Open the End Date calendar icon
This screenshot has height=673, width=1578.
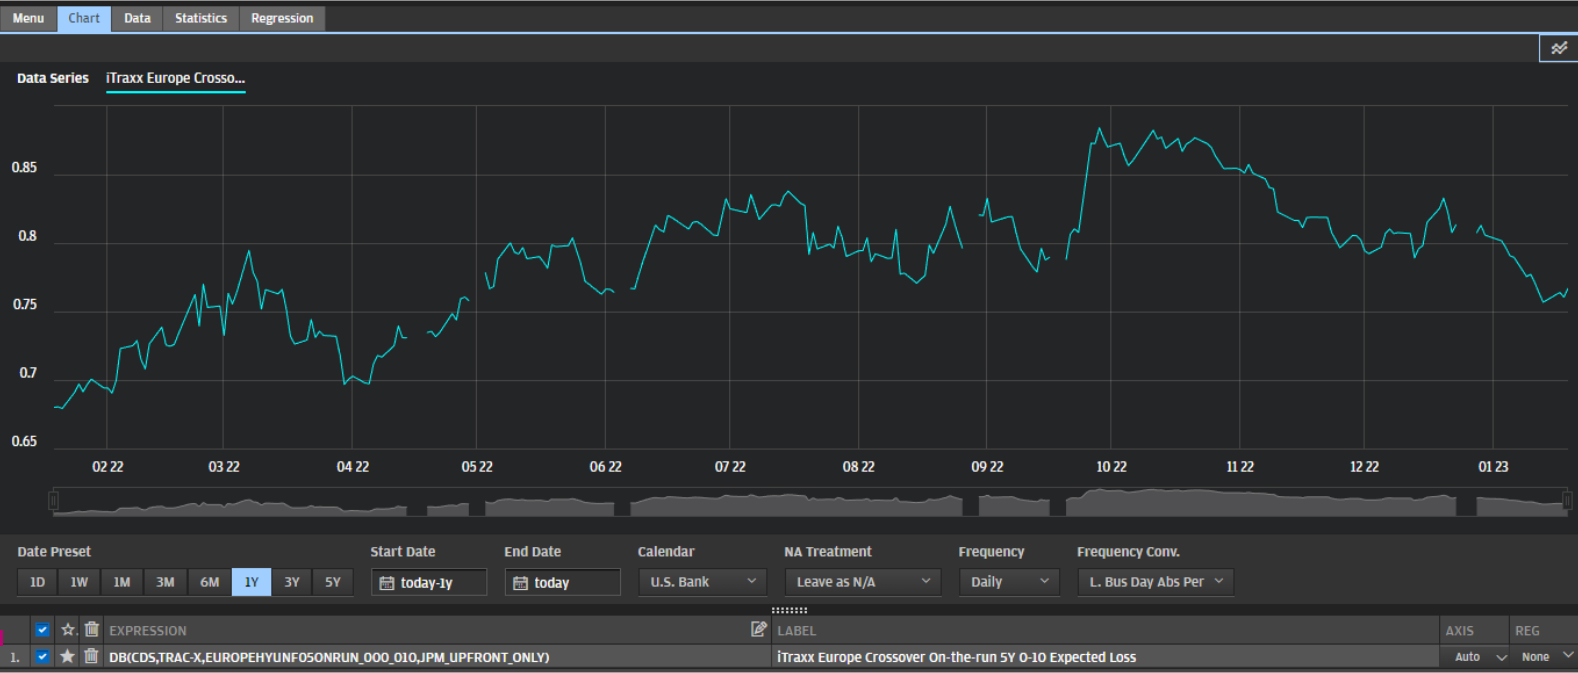520,583
